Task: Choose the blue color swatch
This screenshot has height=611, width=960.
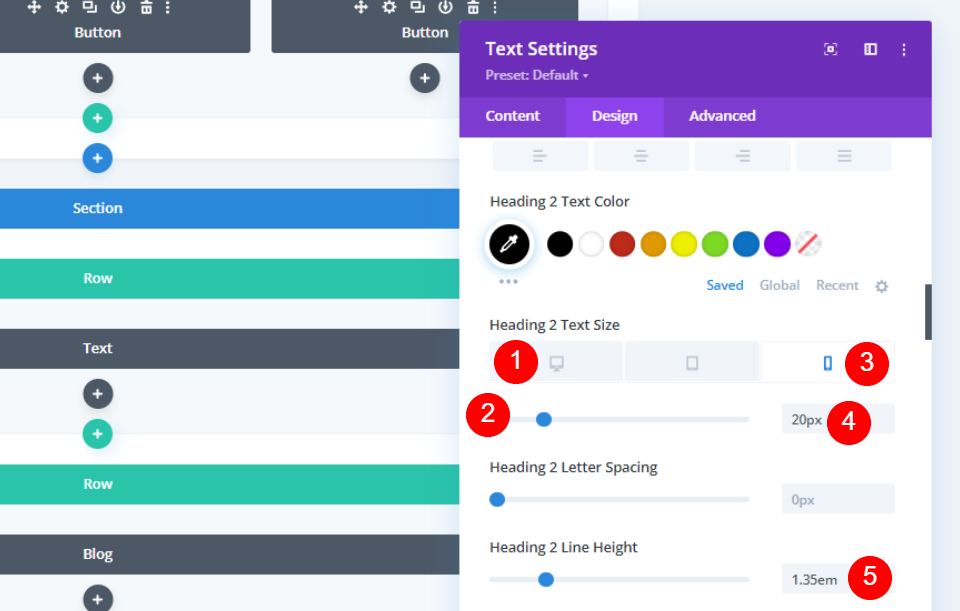Action: click(746, 244)
